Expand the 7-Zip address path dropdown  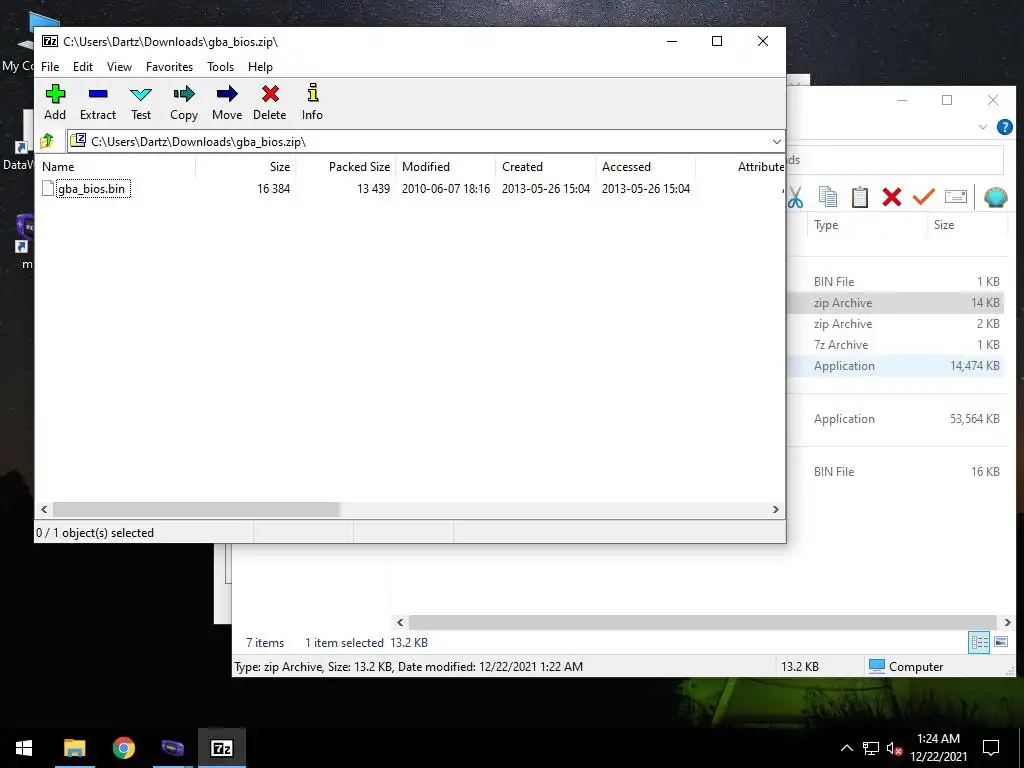pyautogui.click(x=776, y=142)
